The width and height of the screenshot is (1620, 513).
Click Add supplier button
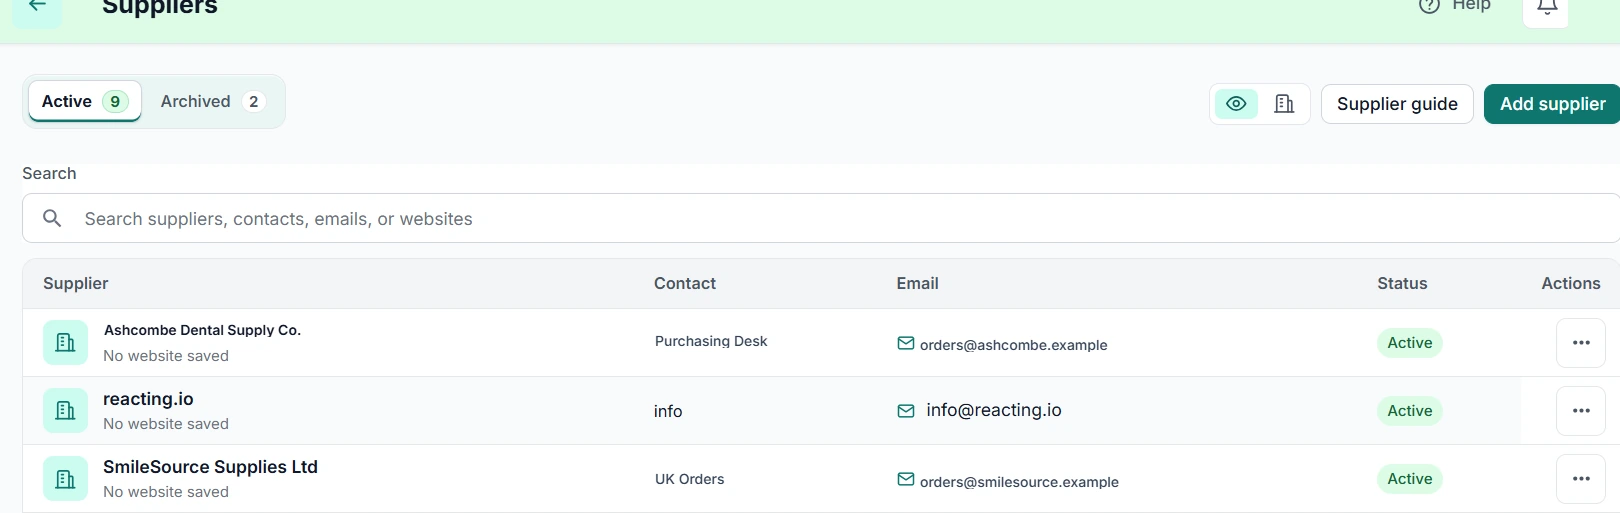coord(1552,104)
